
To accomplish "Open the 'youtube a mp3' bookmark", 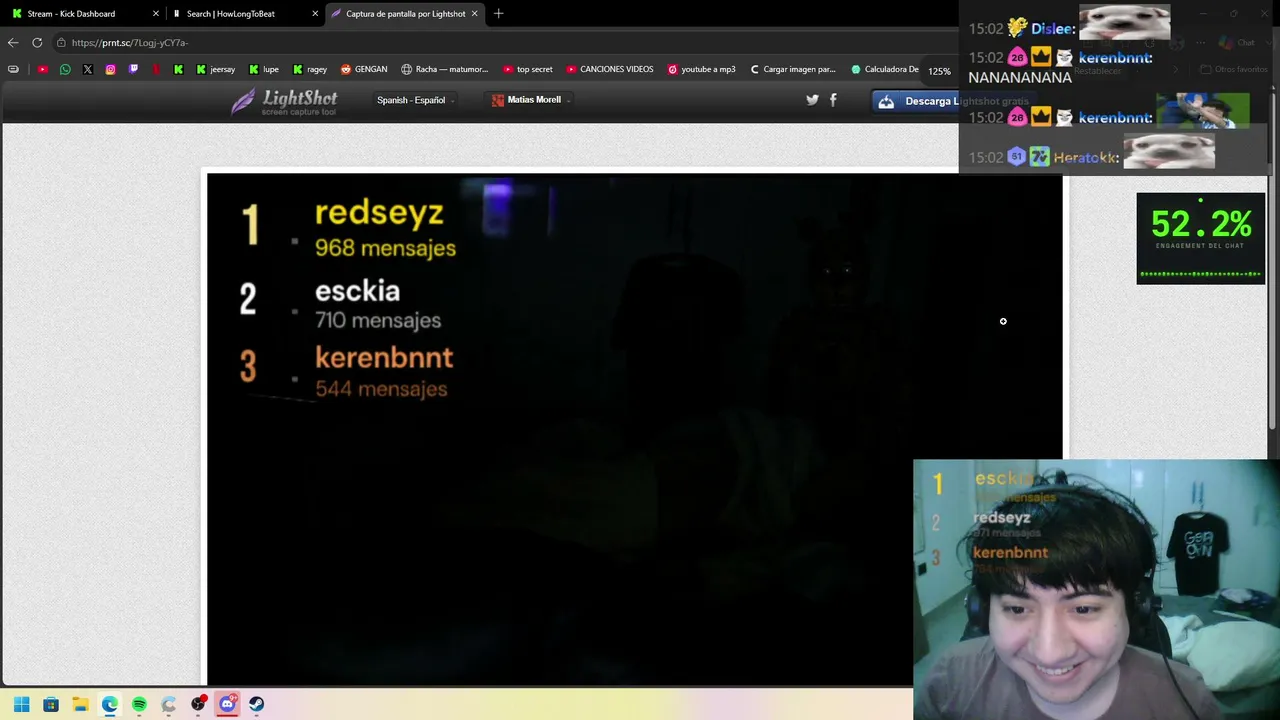I will (701, 70).
